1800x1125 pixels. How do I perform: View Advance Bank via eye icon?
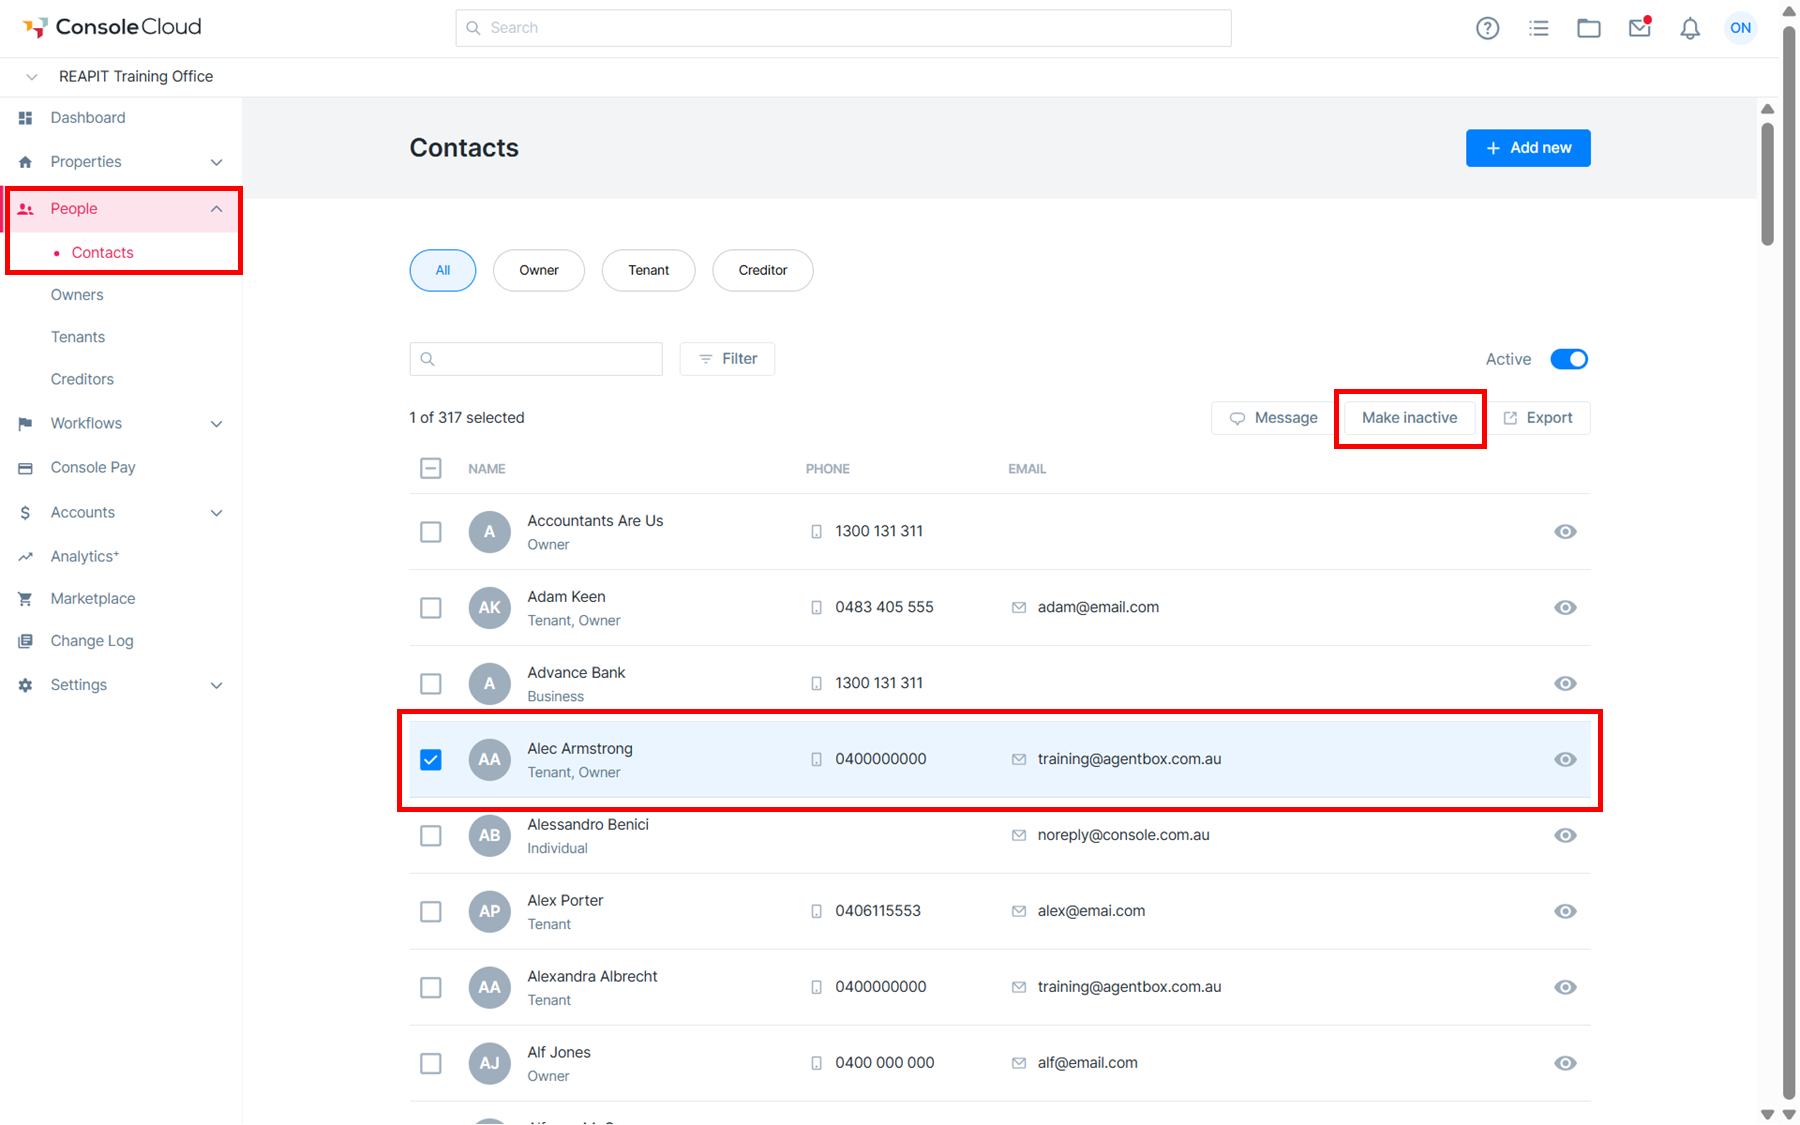pyautogui.click(x=1566, y=684)
